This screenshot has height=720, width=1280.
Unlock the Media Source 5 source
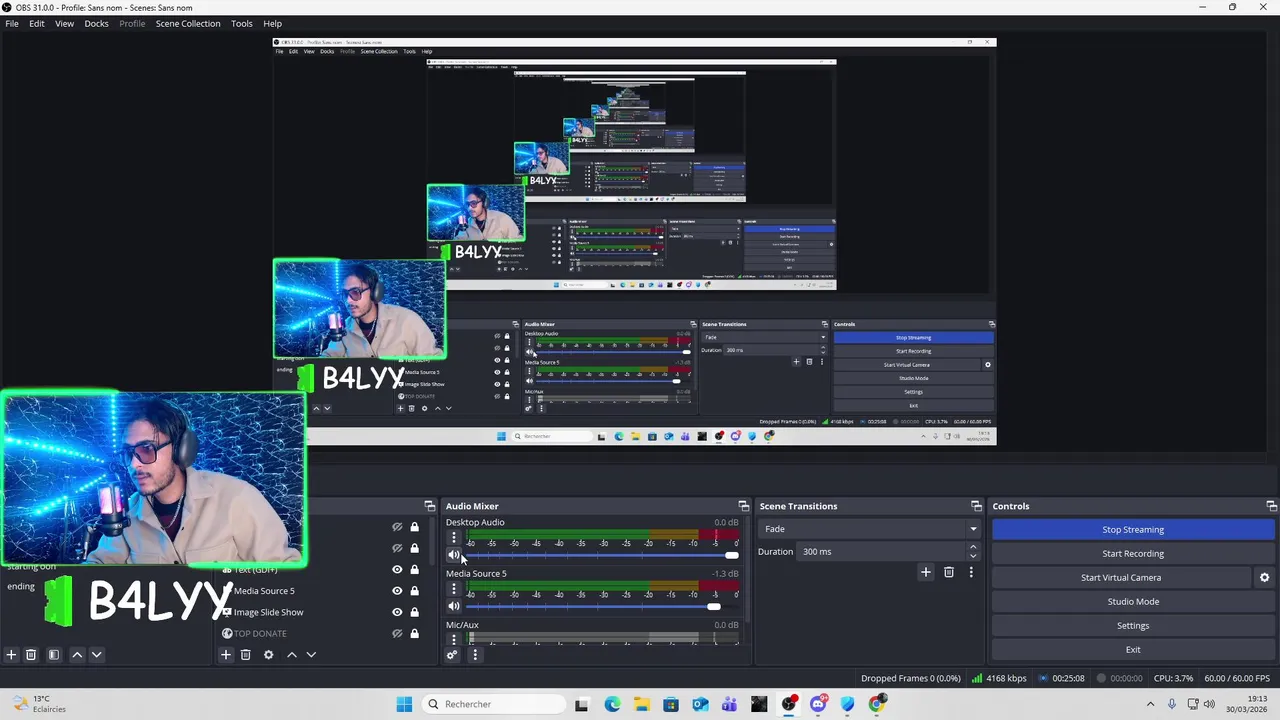pos(414,591)
